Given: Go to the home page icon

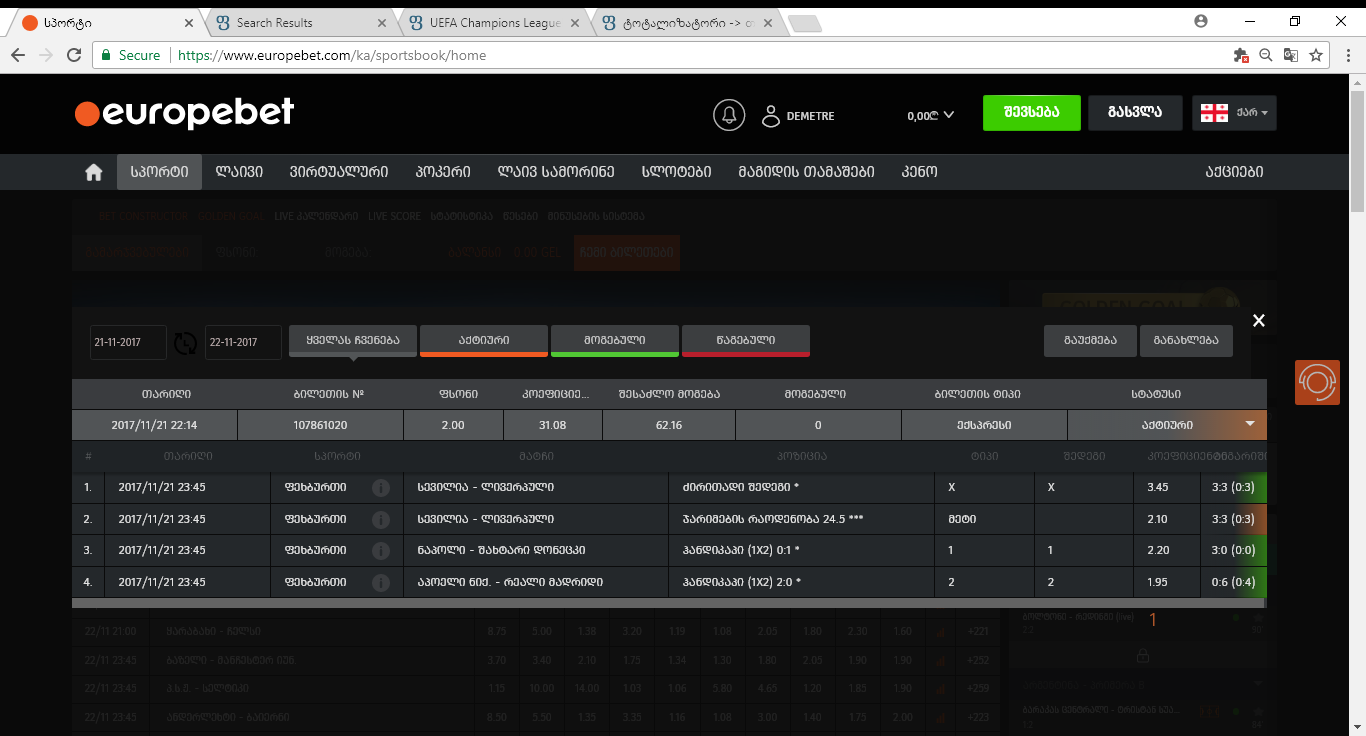Looking at the screenshot, I should point(94,172).
